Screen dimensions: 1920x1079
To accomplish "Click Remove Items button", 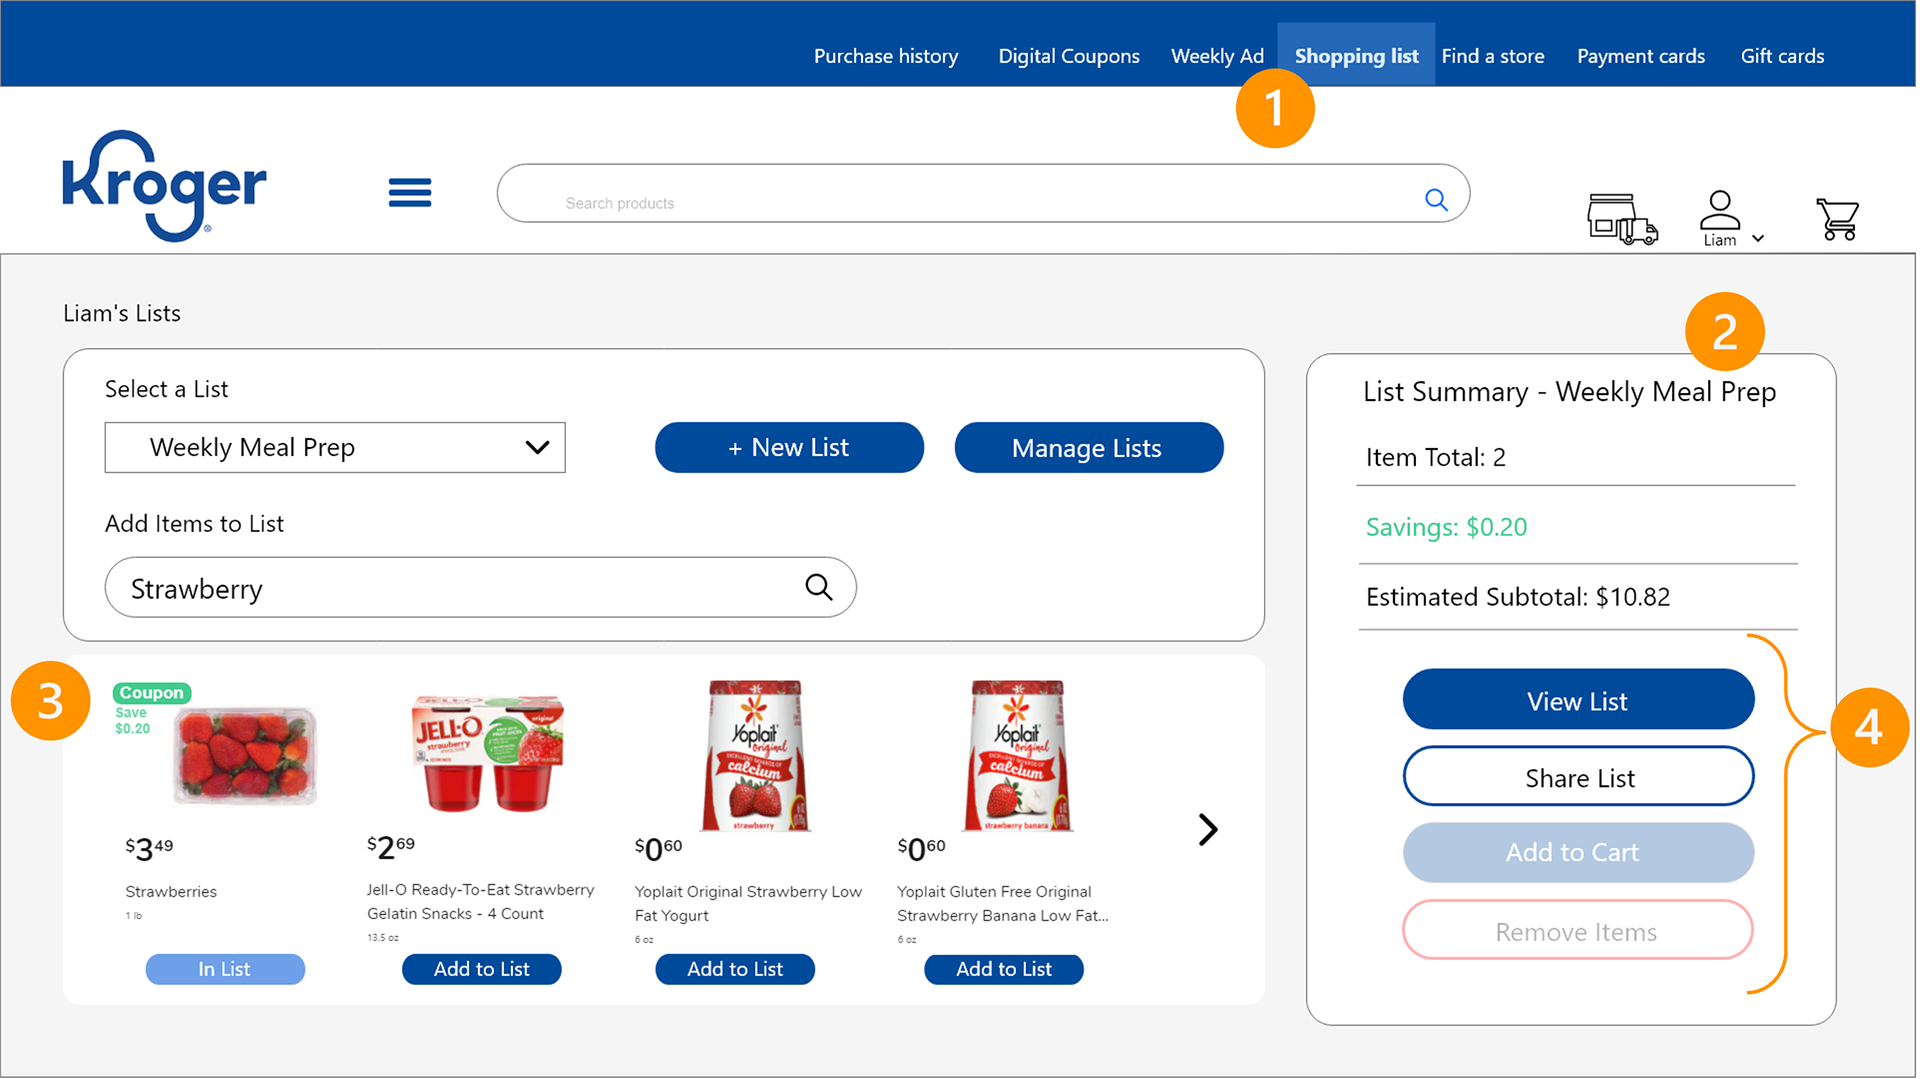I will [x=1578, y=931].
